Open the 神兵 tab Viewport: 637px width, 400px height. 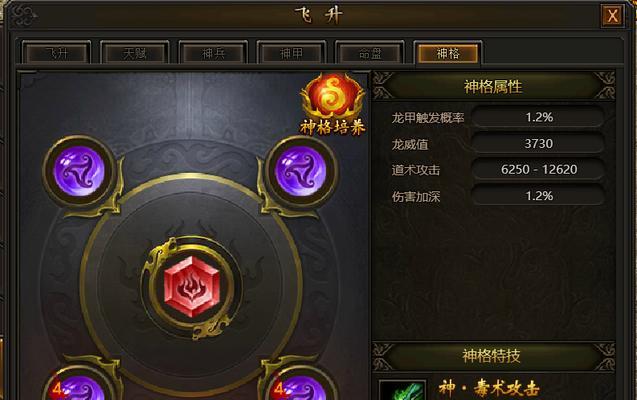pyautogui.click(x=213, y=53)
